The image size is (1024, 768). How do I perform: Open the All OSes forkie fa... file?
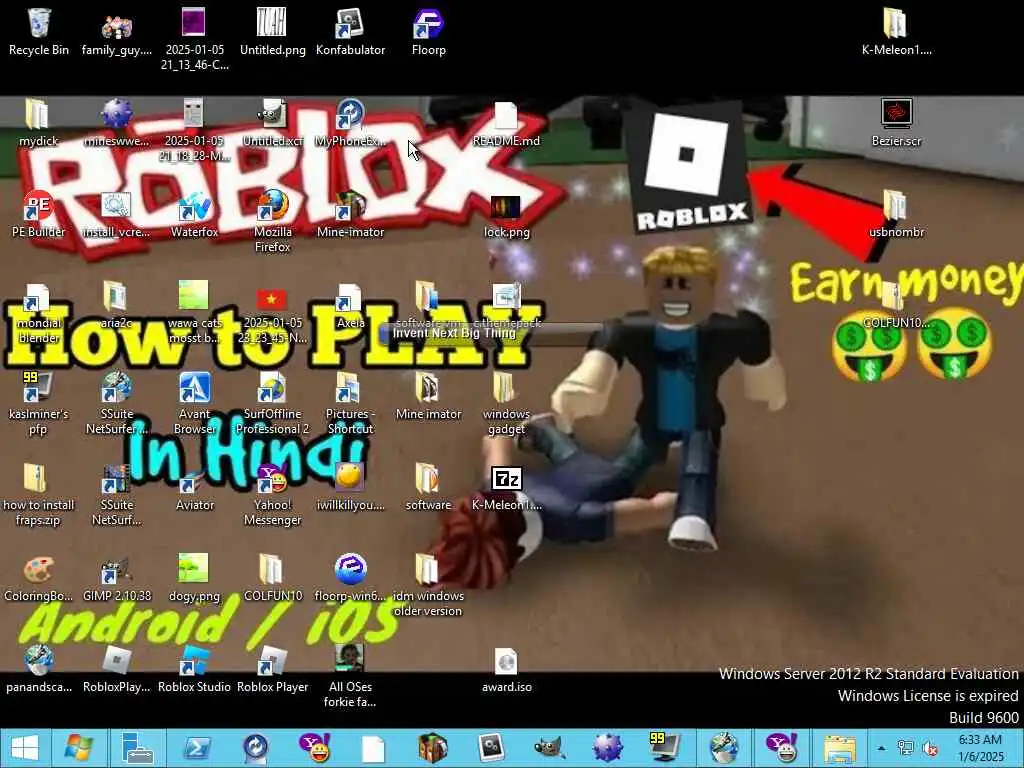pos(350,677)
